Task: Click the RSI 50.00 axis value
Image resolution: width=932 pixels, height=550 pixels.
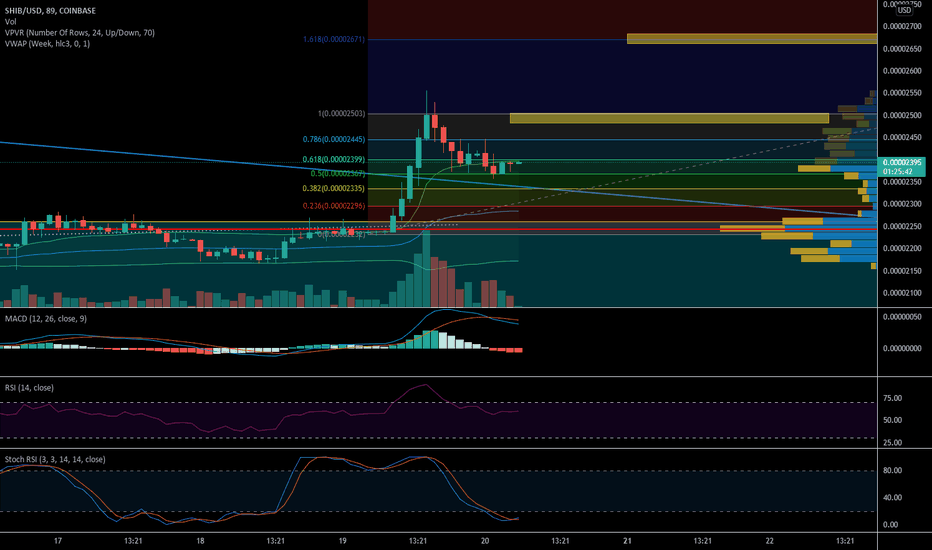Action: click(892, 420)
